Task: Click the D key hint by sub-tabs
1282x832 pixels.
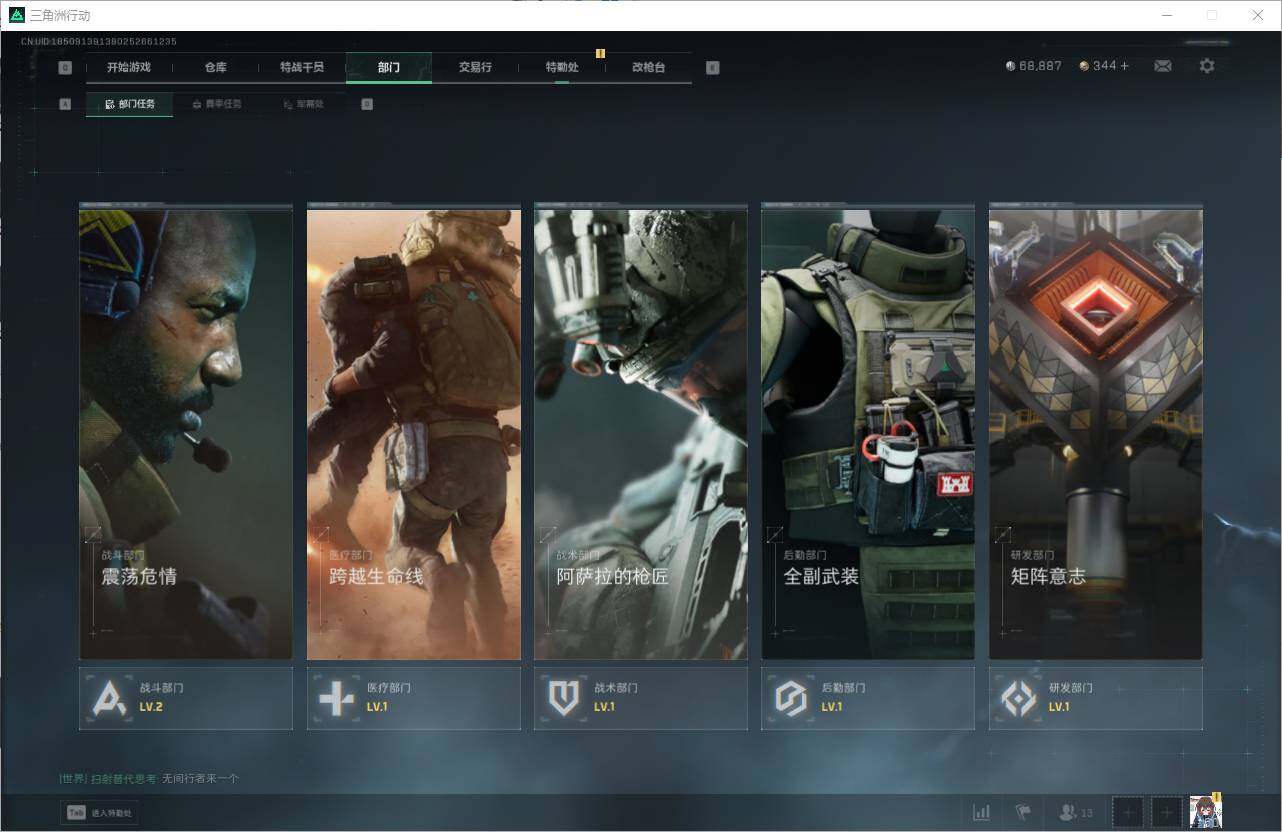Action: click(x=367, y=104)
